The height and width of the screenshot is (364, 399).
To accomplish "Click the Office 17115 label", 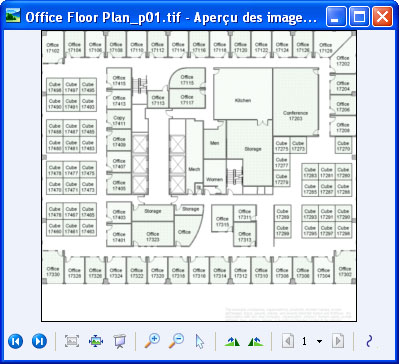I will [x=187, y=80].
